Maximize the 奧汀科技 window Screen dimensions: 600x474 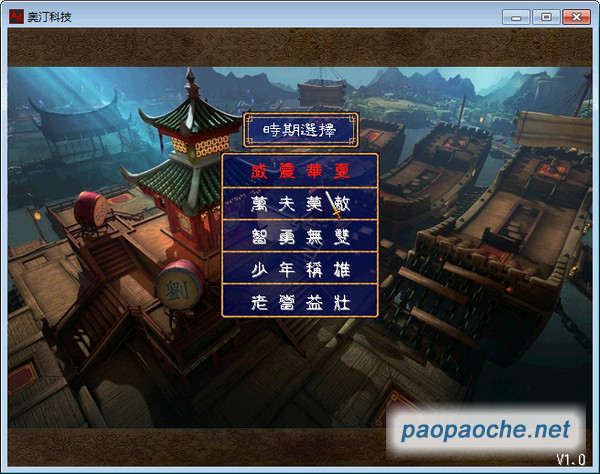coord(546,17)
